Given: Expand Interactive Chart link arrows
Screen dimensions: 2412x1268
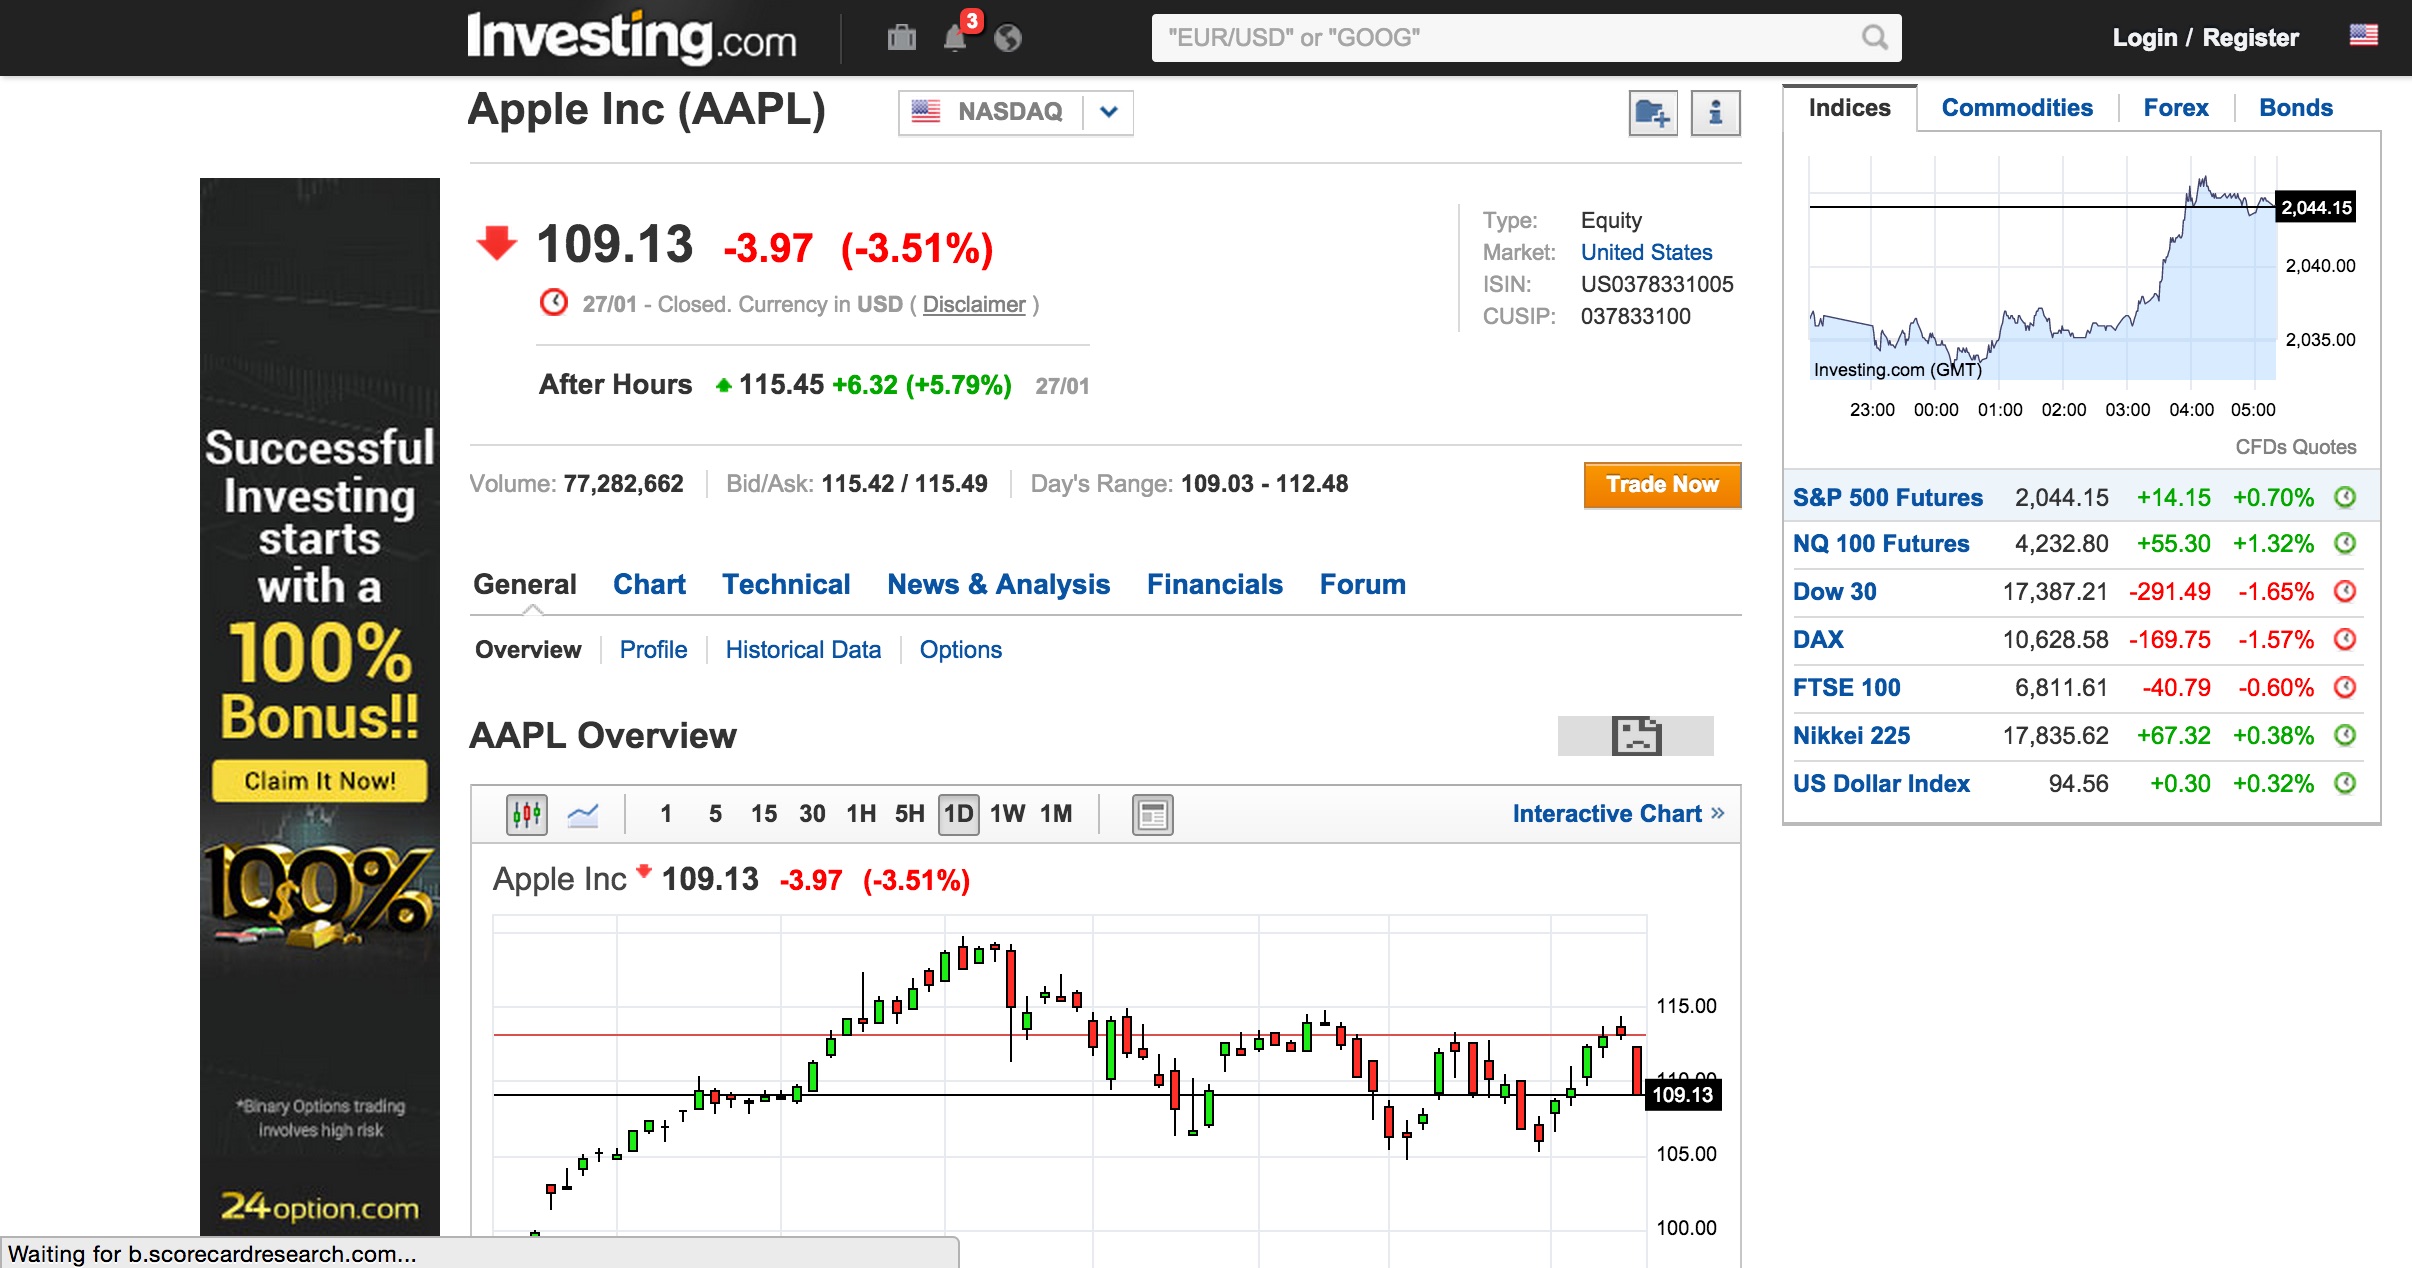Looking at the screenshot, I should pyautogui.click(x=1718, y=813).
